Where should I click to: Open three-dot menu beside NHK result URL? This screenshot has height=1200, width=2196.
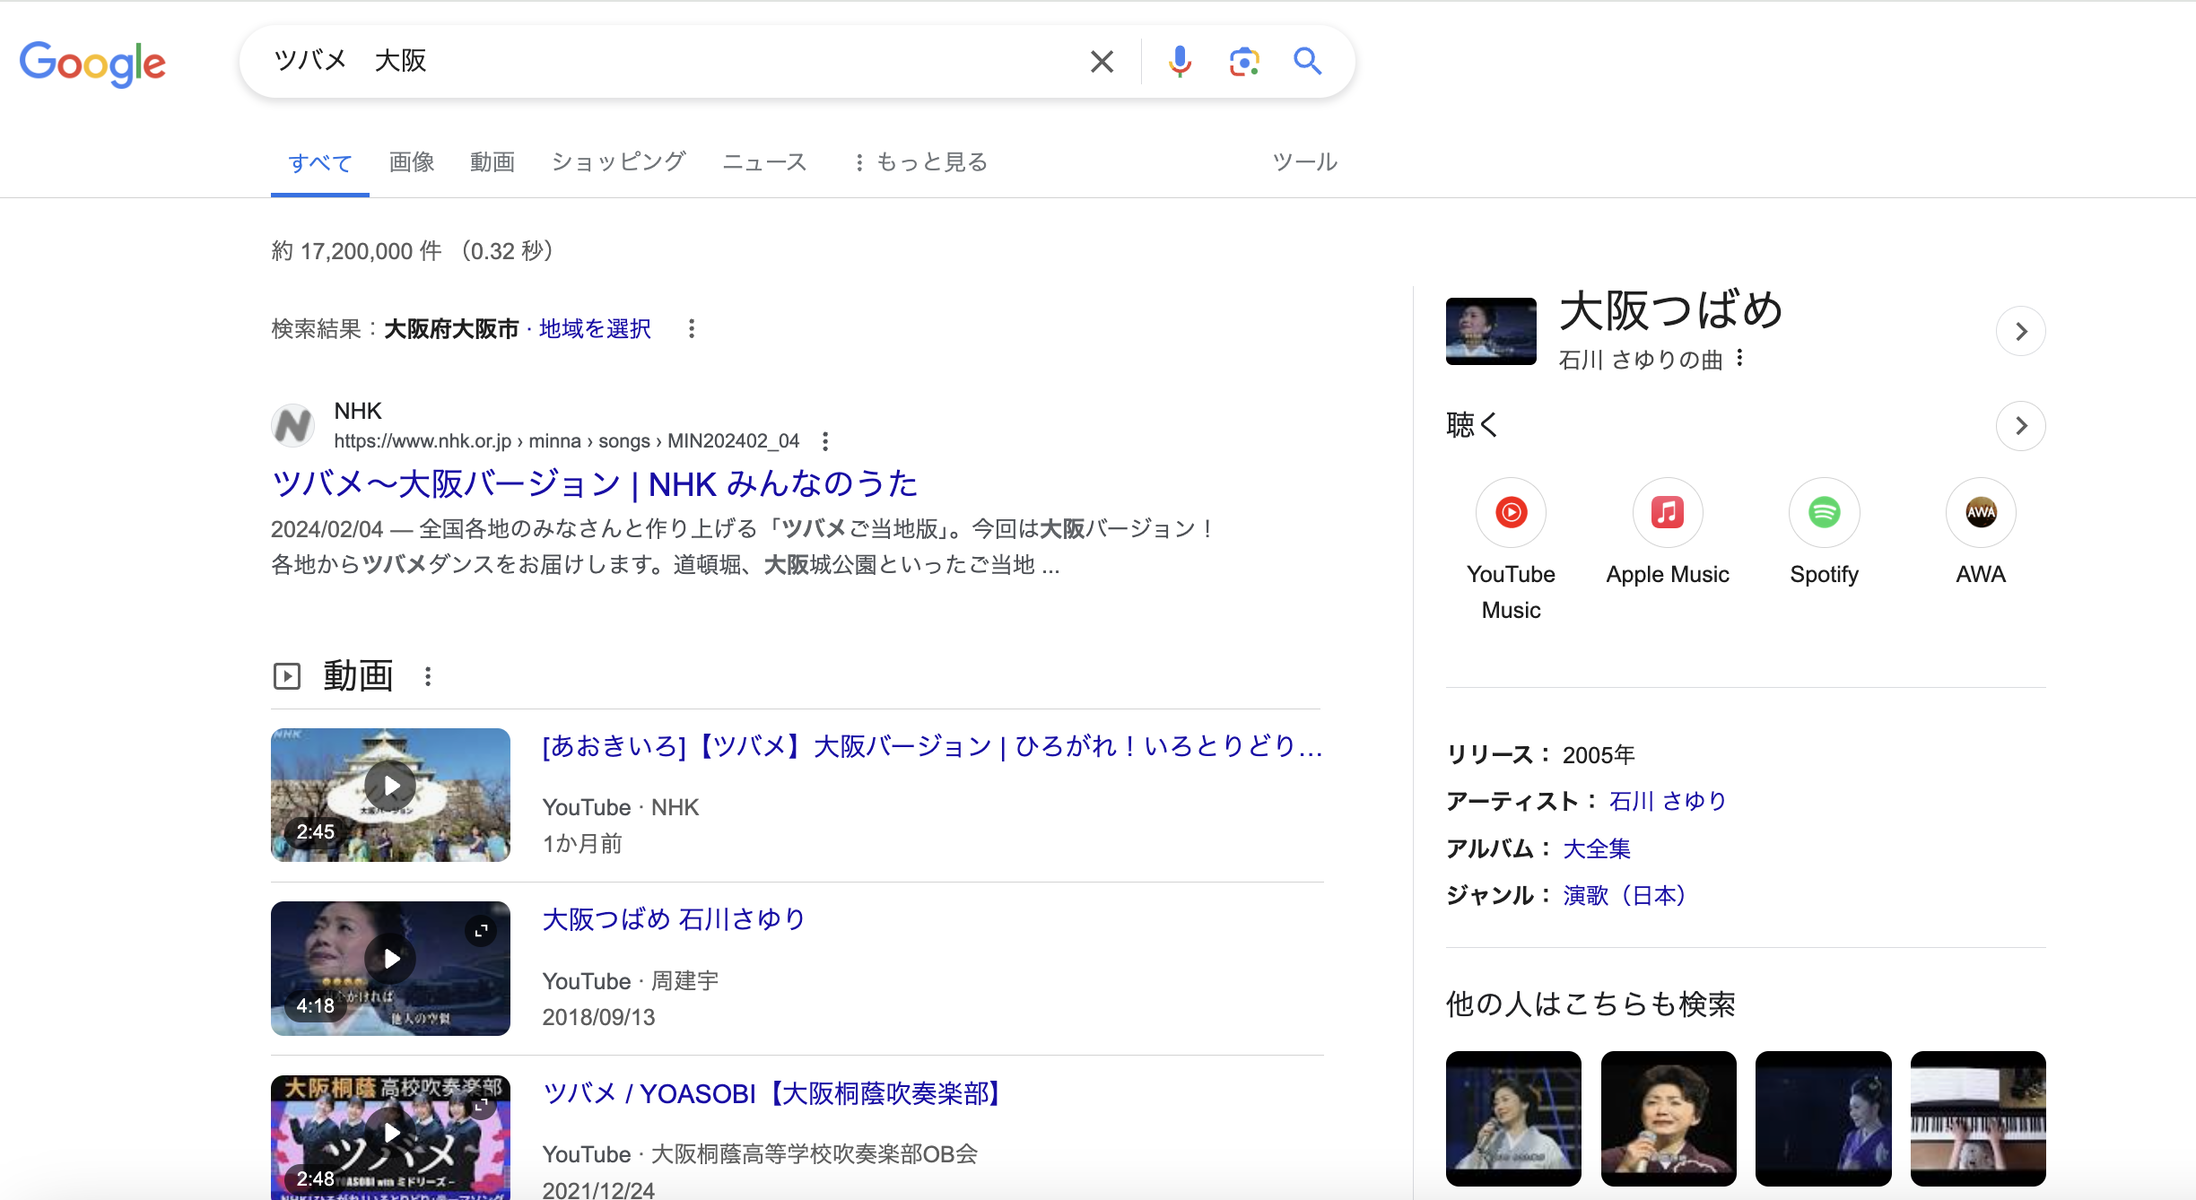[825, 441]
